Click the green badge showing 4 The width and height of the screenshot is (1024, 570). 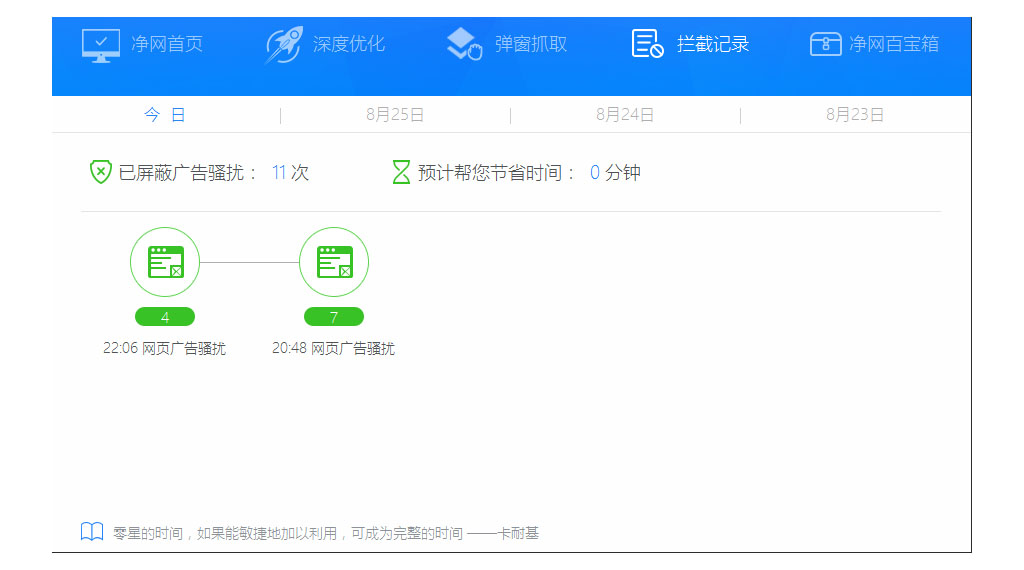165,317
